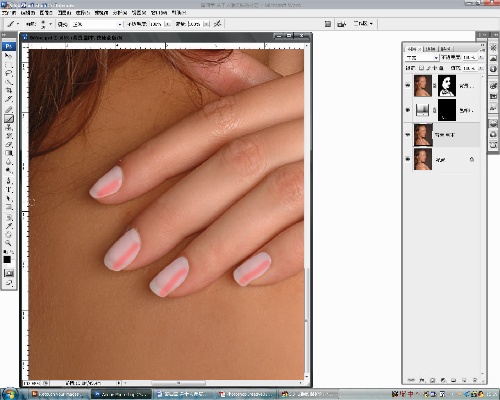
Task: Select the Brush tool in toolbox
Action: (8, 118)
